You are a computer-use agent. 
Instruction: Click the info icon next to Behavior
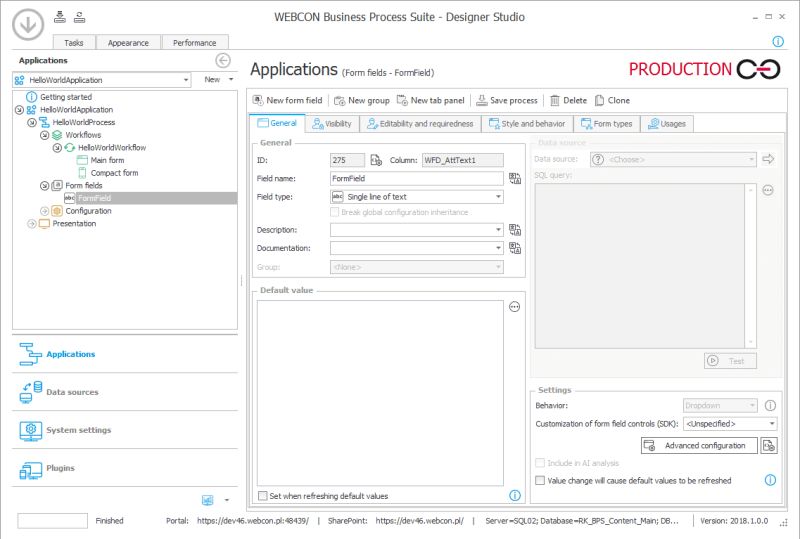pos(770,405)
